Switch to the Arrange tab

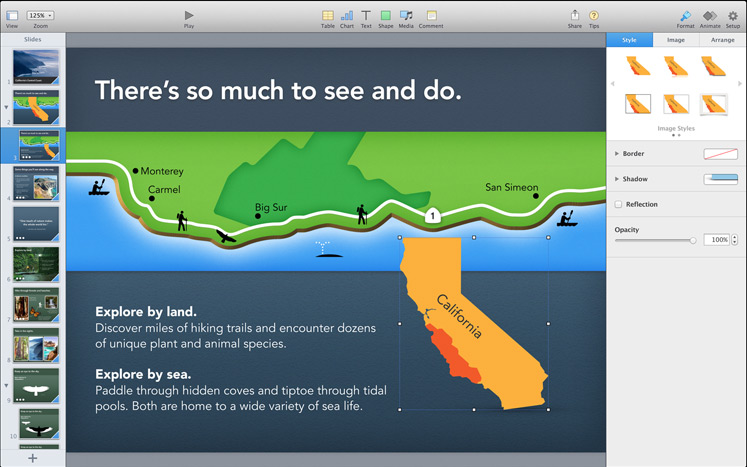pos(723,40)
